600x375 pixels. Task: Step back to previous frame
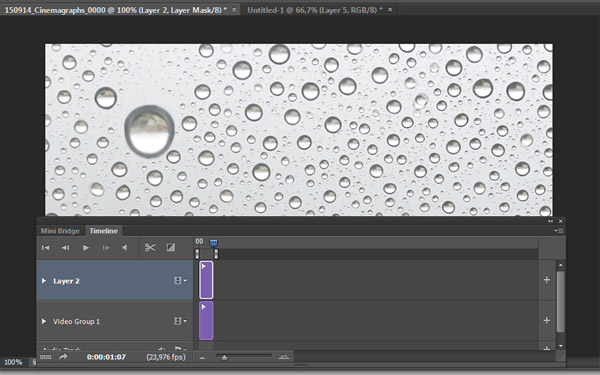point(66,248)
